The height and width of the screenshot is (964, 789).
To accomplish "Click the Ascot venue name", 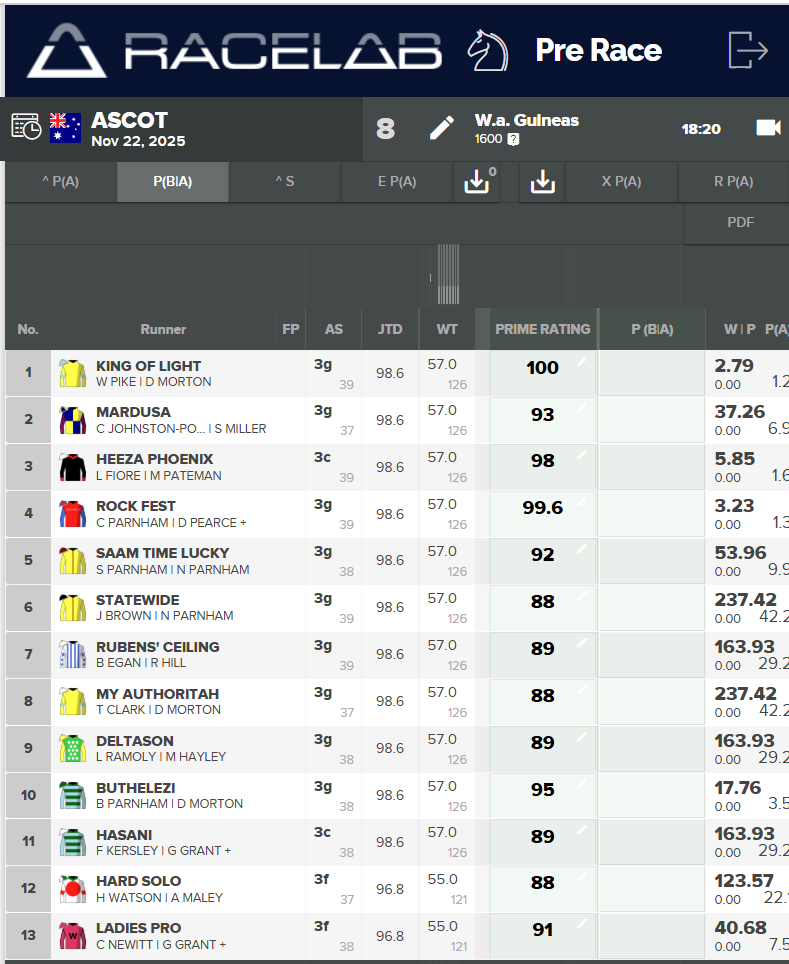I will 129,120.
